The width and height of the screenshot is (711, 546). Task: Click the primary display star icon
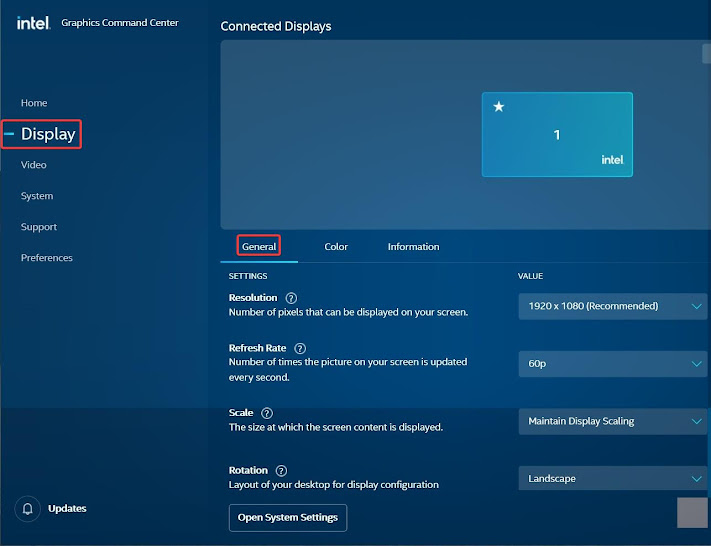point(499,107)
